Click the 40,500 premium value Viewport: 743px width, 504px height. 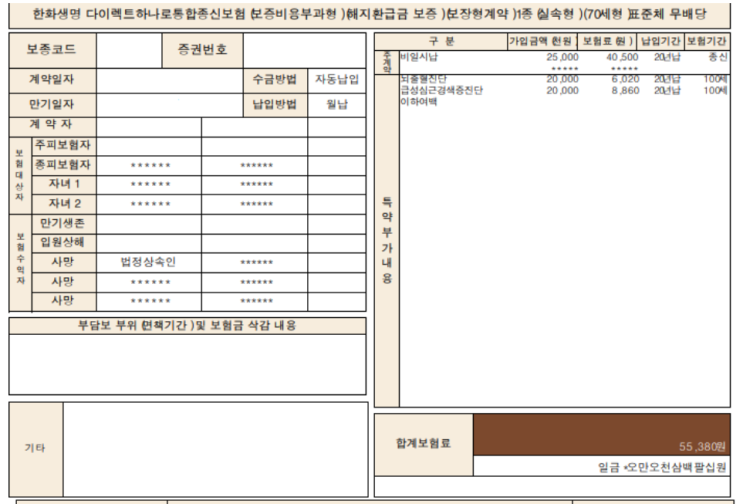[623, 57]
